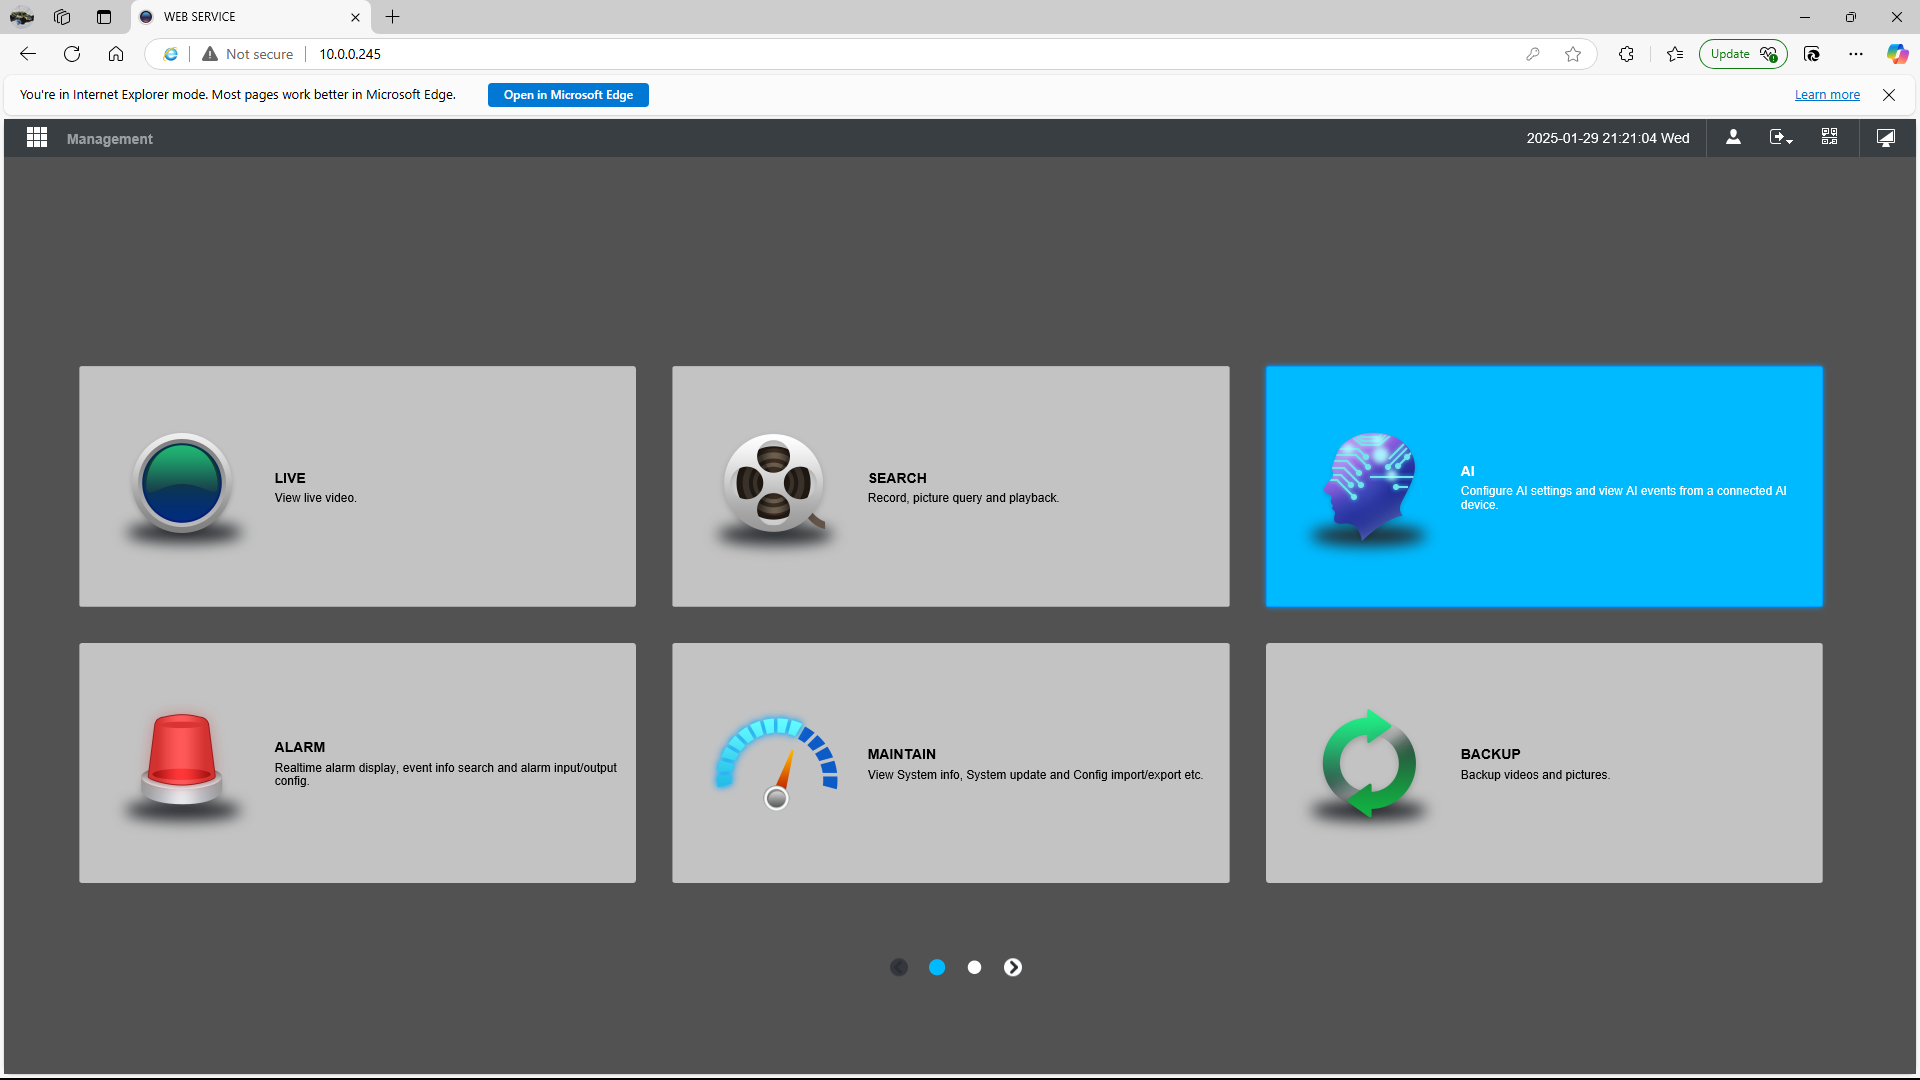Image resolution: width=1920 pixels, height=1080 pixels.
Task: Select the first page indicator dot
Action: point(937,967)
